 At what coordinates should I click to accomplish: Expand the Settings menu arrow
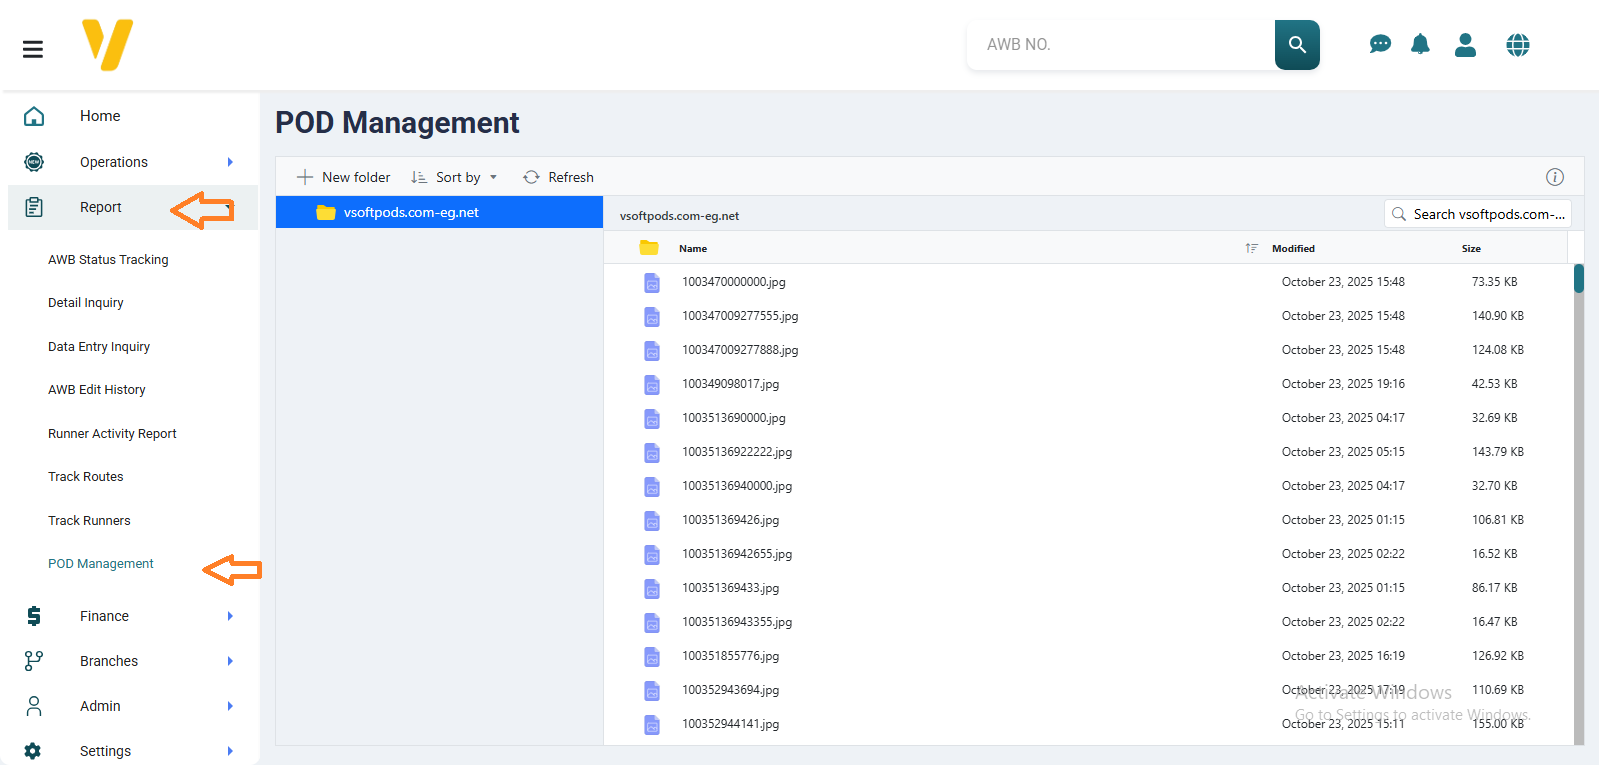point(230,751)
